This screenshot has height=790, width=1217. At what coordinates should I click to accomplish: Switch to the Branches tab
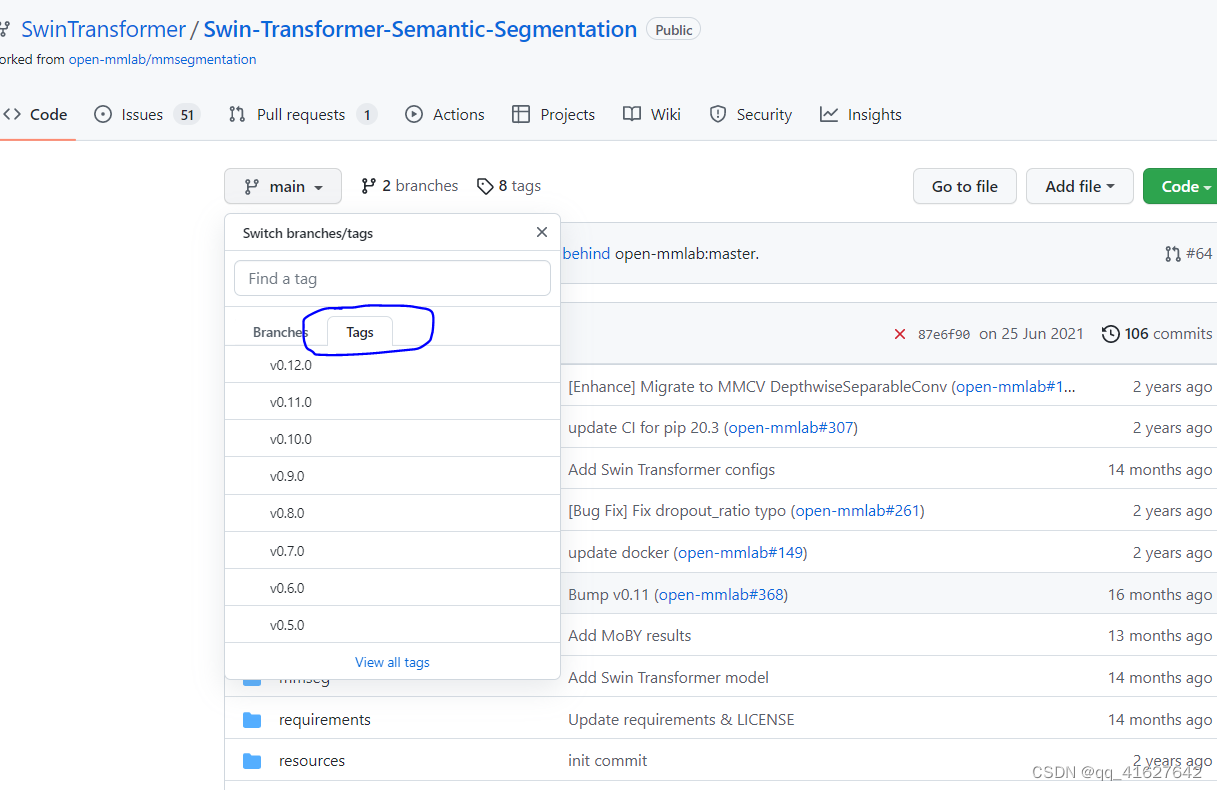tap(280, 331)
